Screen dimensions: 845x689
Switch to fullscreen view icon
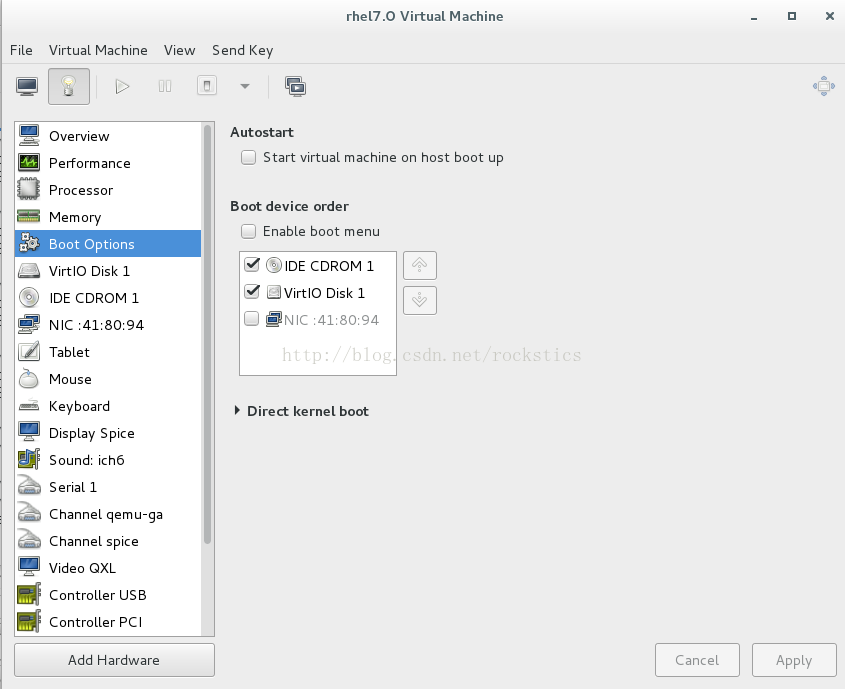pos(823,86)
